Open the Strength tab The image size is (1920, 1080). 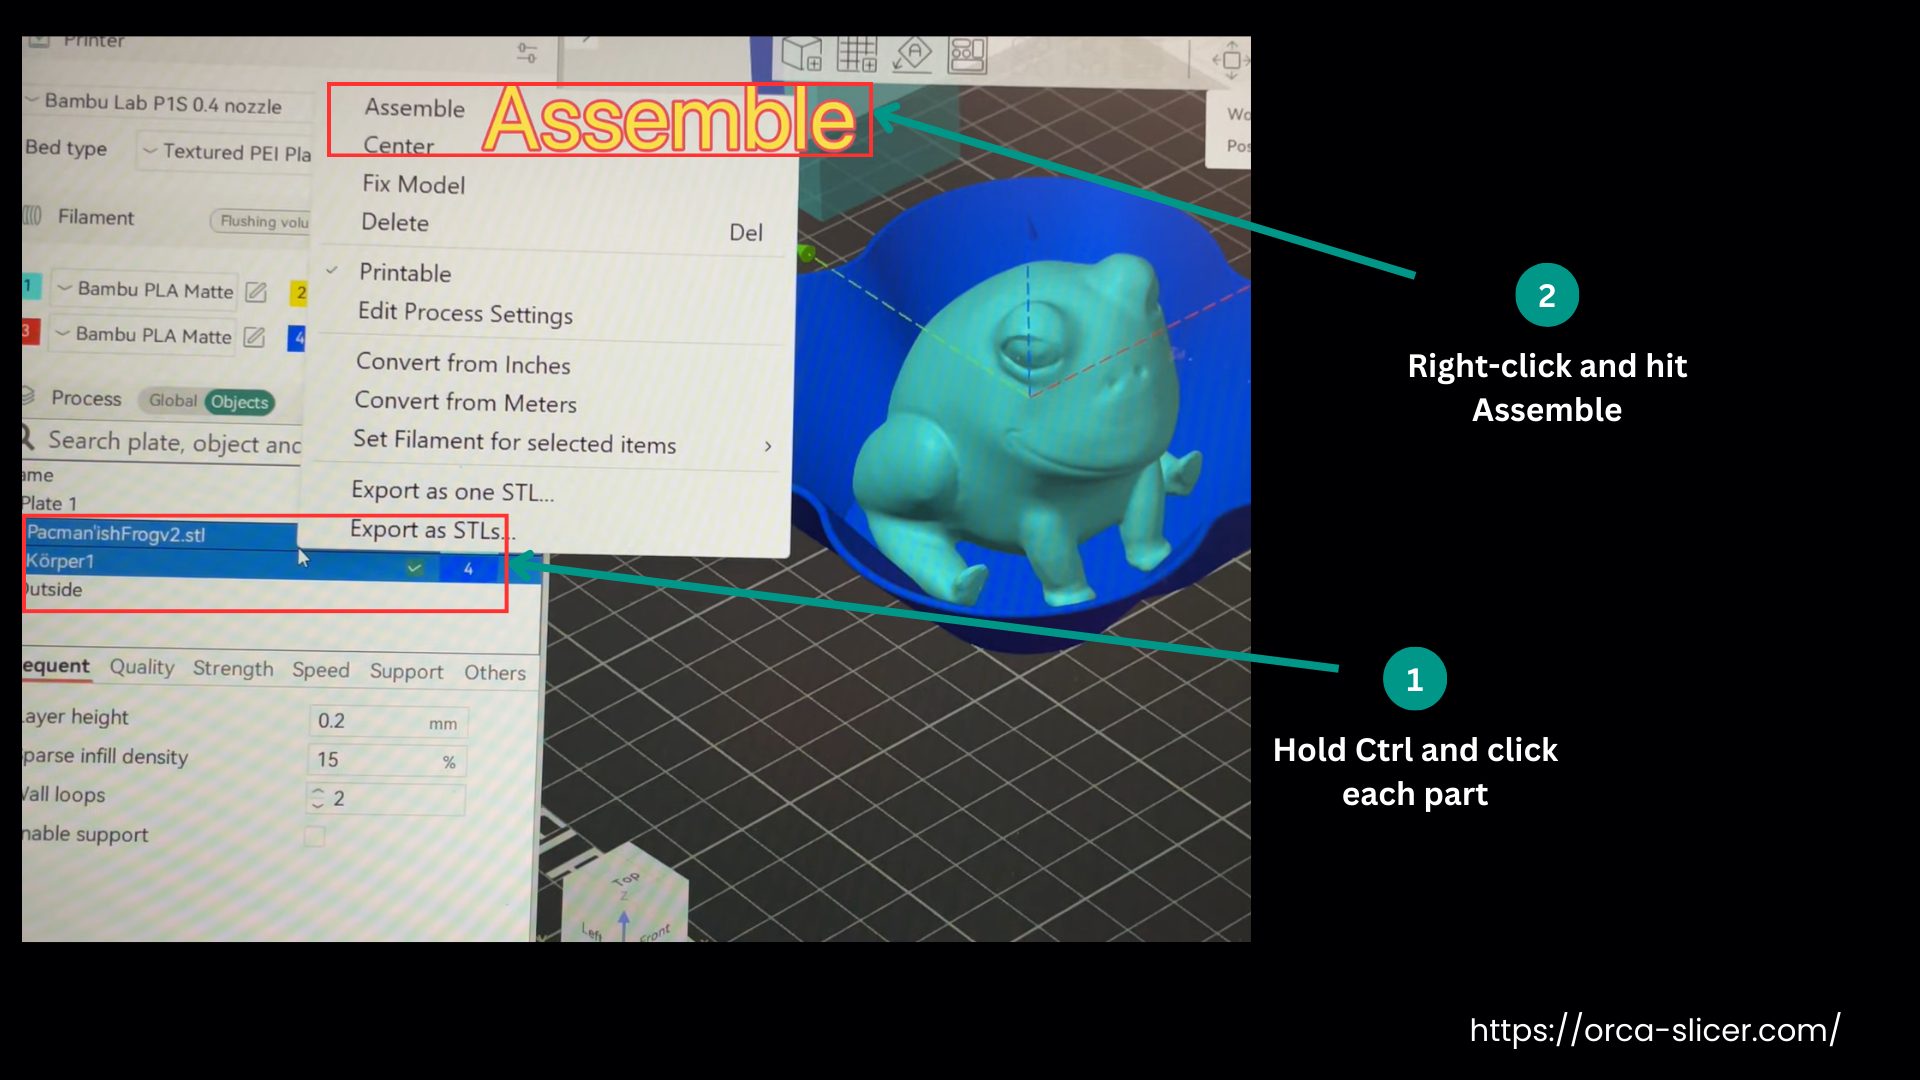tap(233, 669)
